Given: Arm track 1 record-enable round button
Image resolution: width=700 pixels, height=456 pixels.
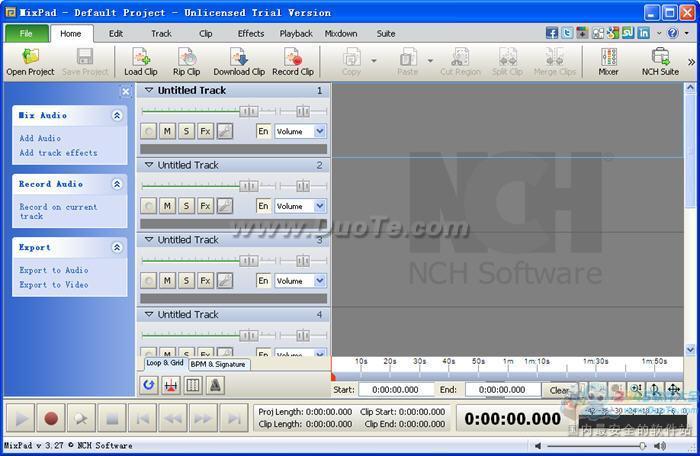Looking at the screenshot, I should point(149,131).
